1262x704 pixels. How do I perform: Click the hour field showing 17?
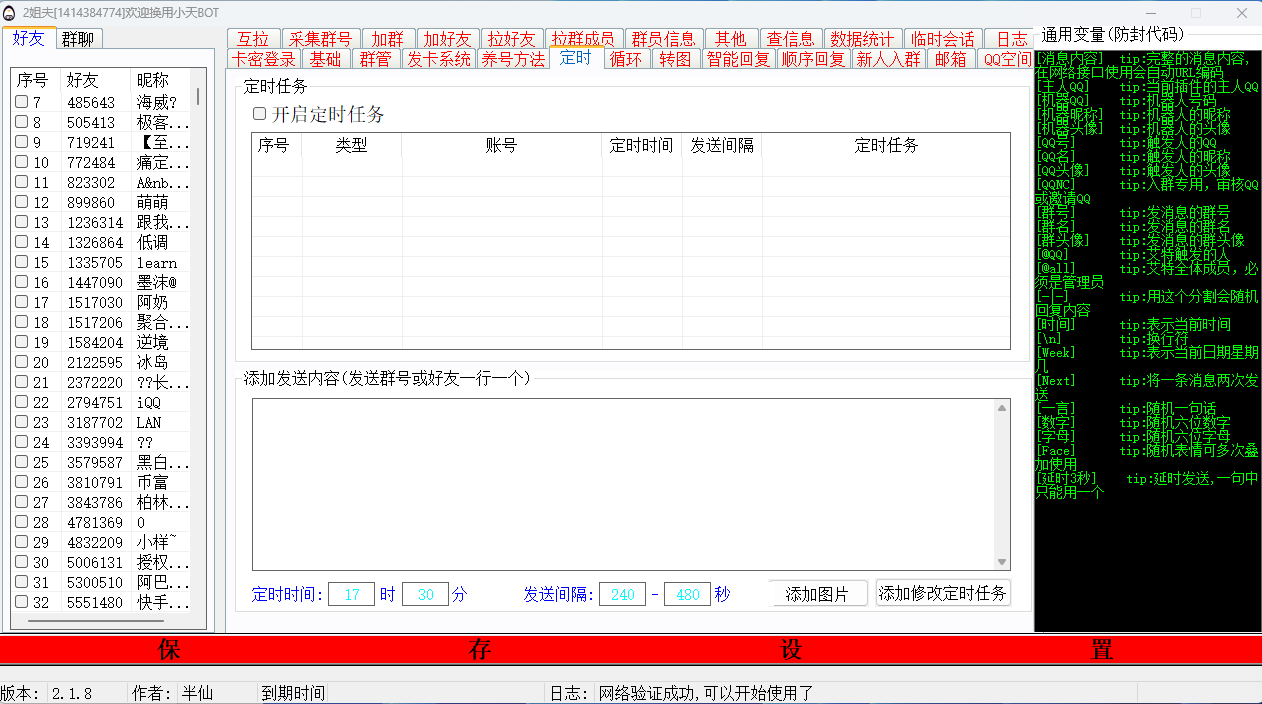351,594
